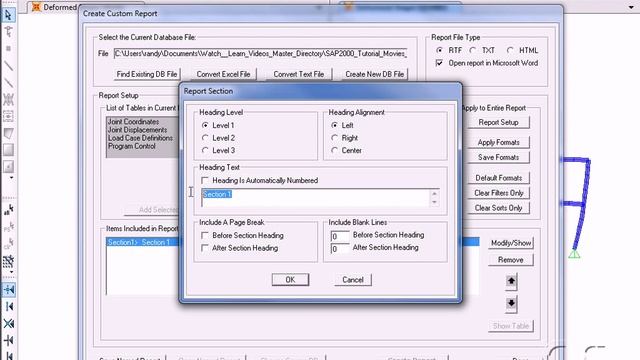Click Modify/Show button
This screenshot has height=360, width=640.
click(511, 243)
